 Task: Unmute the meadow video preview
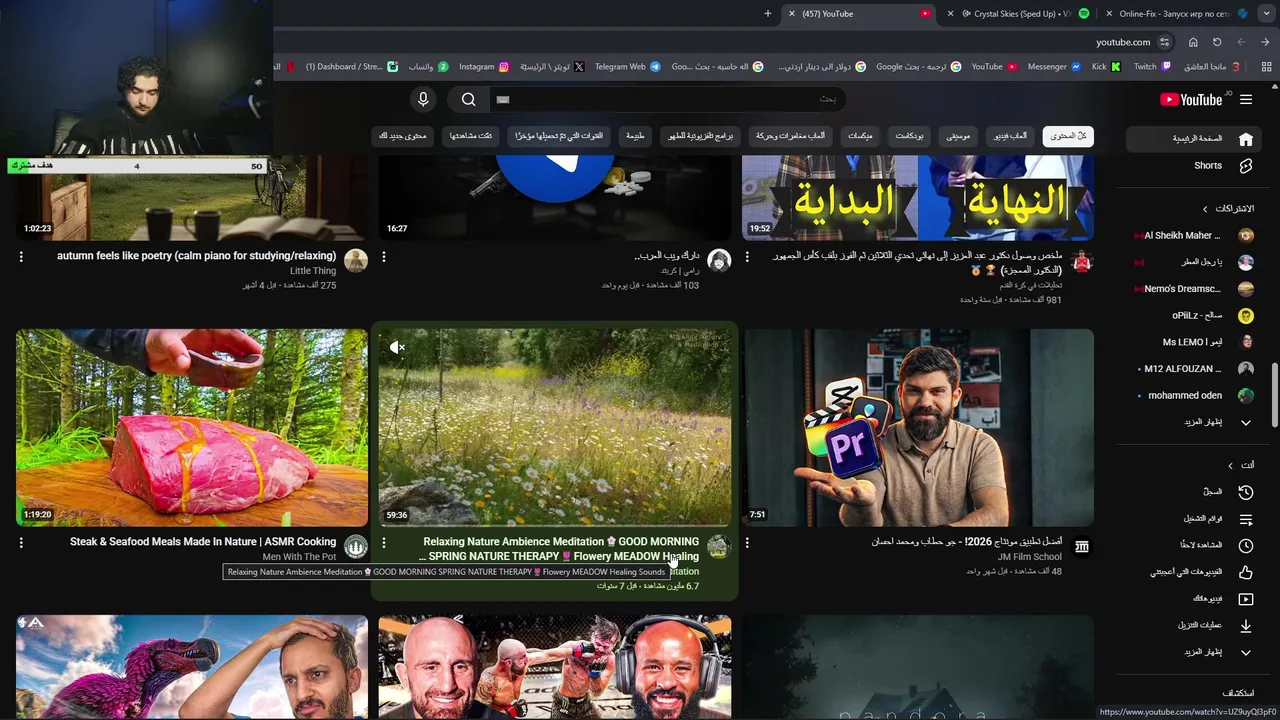click(397, 348)
